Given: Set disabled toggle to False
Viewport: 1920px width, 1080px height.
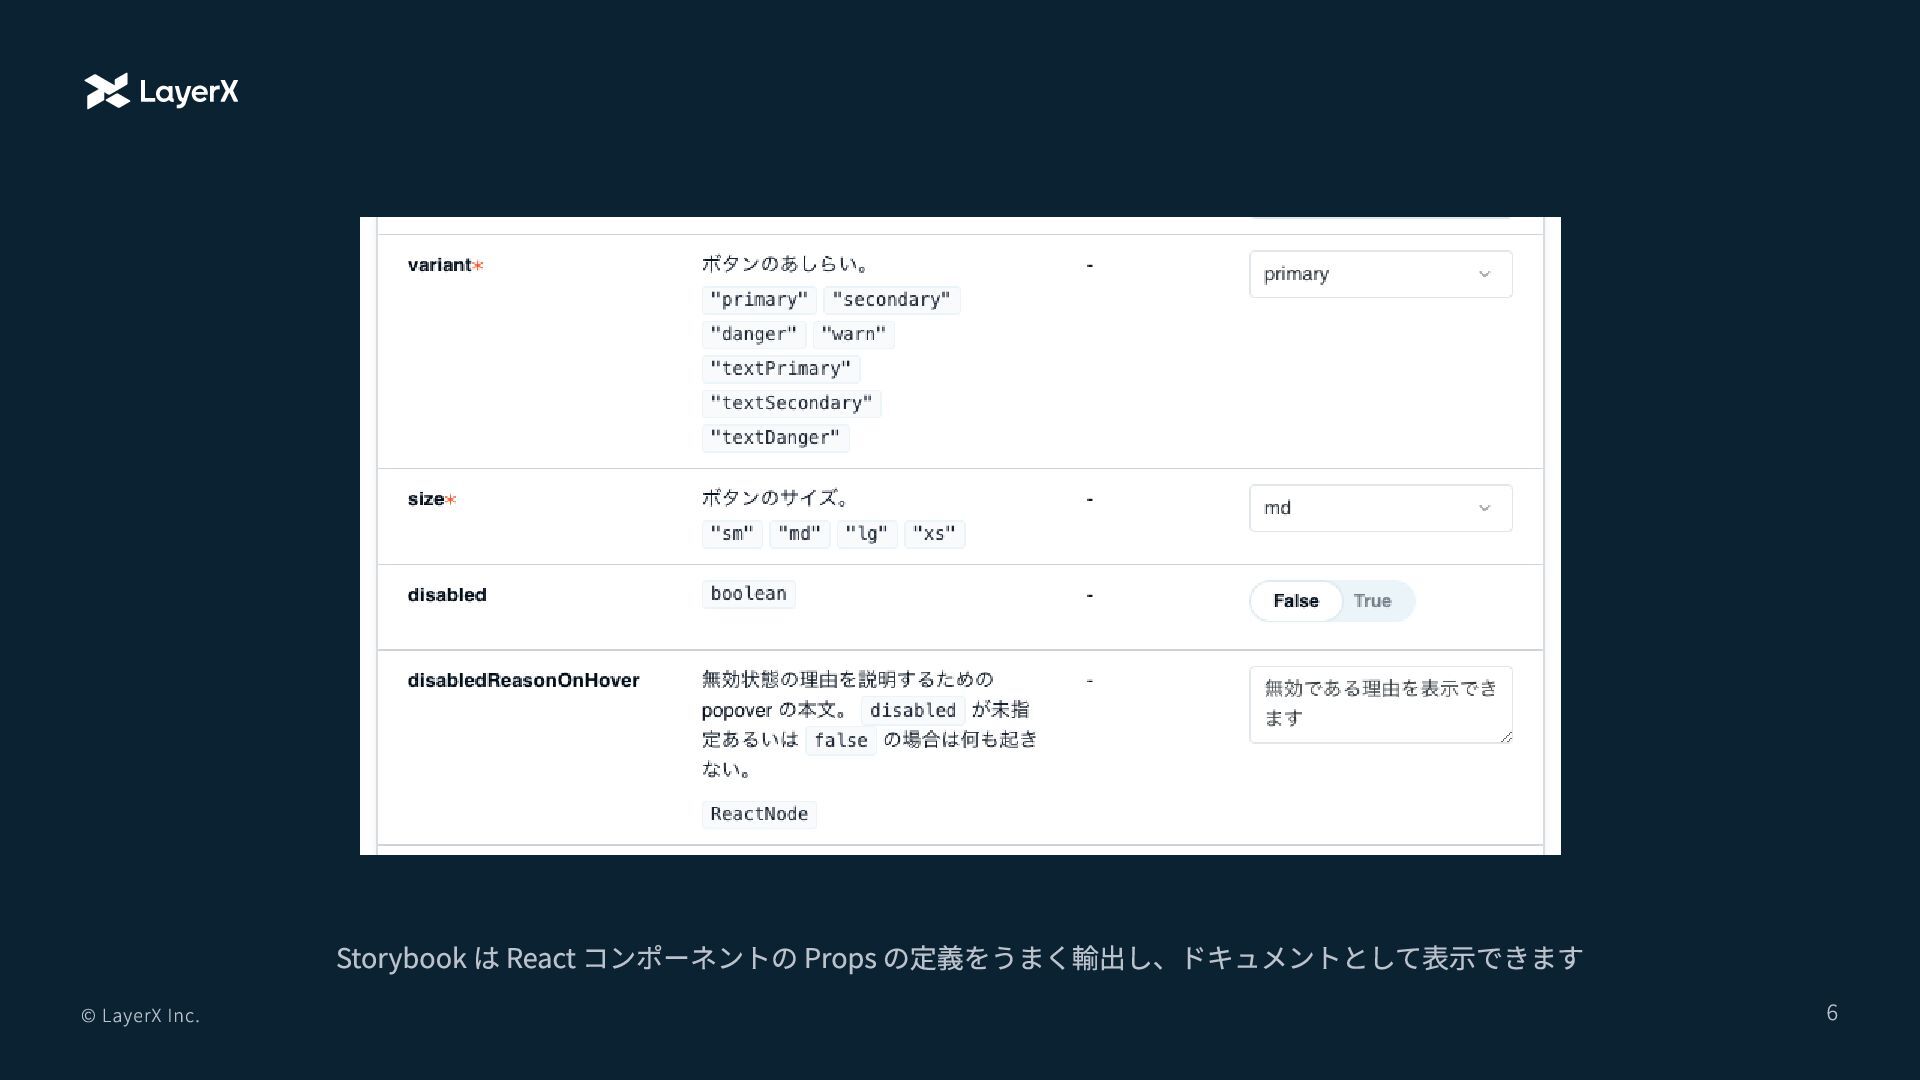Looking at the screenshot, I should (x=1295, y=601).
